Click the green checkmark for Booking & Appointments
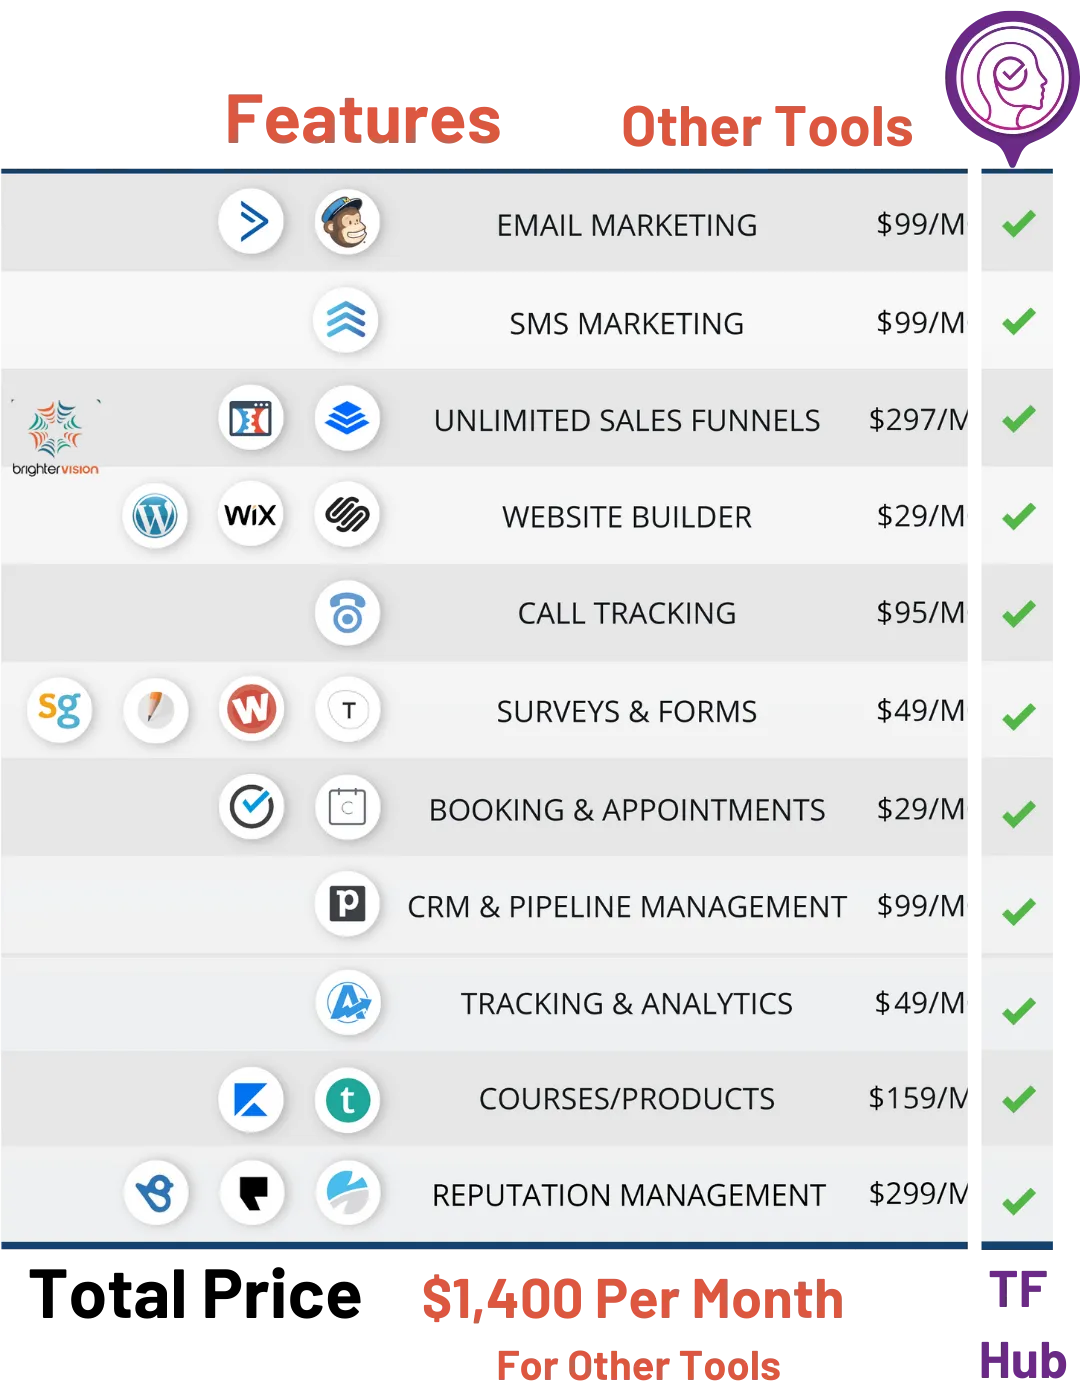This screenshot has height=1392, width=1080. tap(1019, 814)
